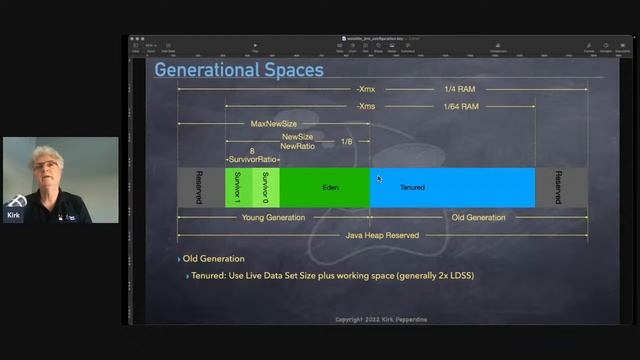Image resolution: width=640 pixels, height=360 pixels.
Task: Click the document file name in title bar
Action: pyautogui.click(x=375, y=39)
